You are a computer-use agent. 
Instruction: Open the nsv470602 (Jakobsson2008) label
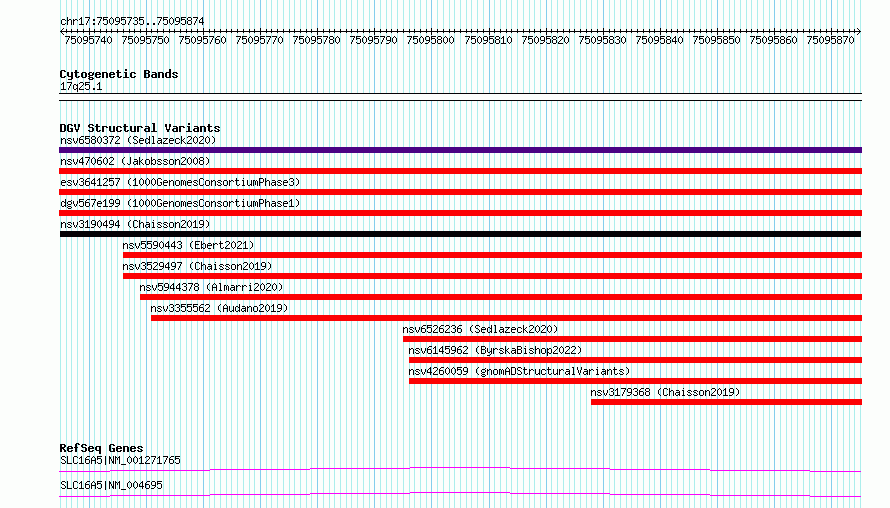point(135,161)
